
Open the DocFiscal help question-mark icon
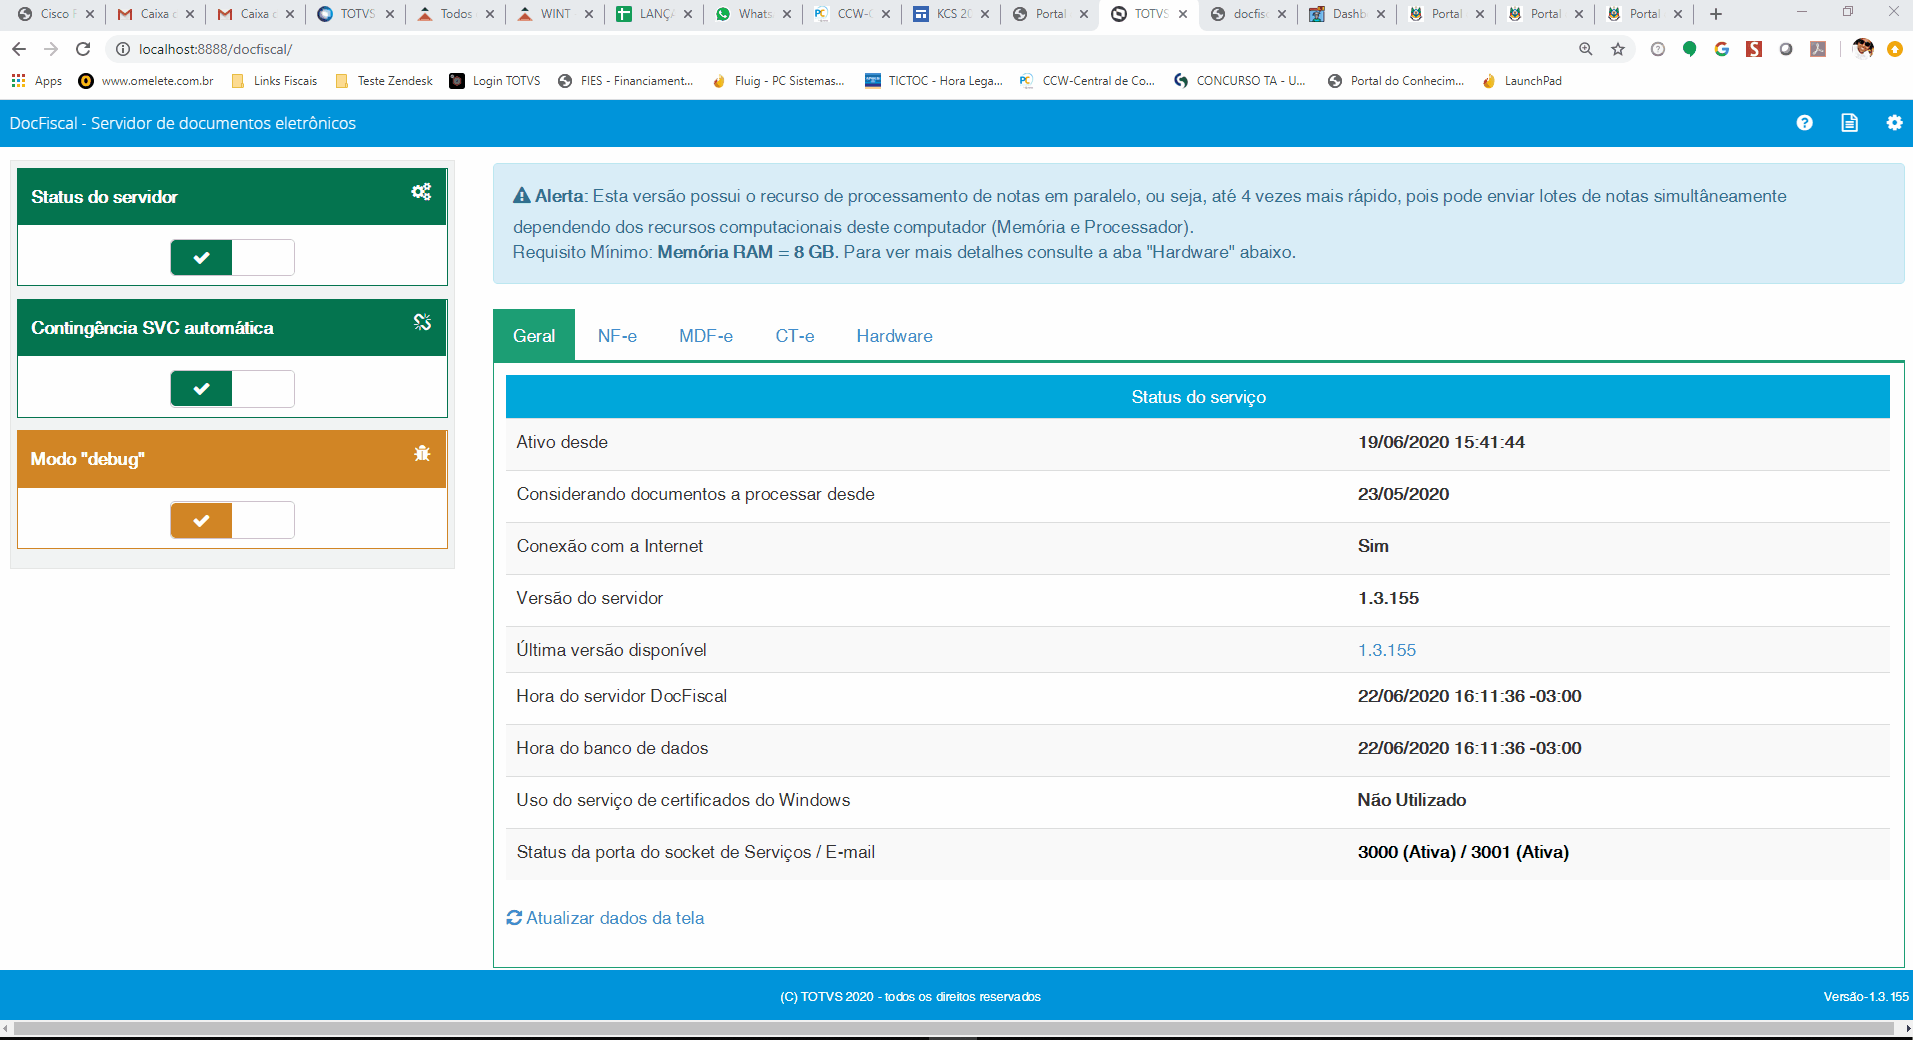pos(1804,123)
